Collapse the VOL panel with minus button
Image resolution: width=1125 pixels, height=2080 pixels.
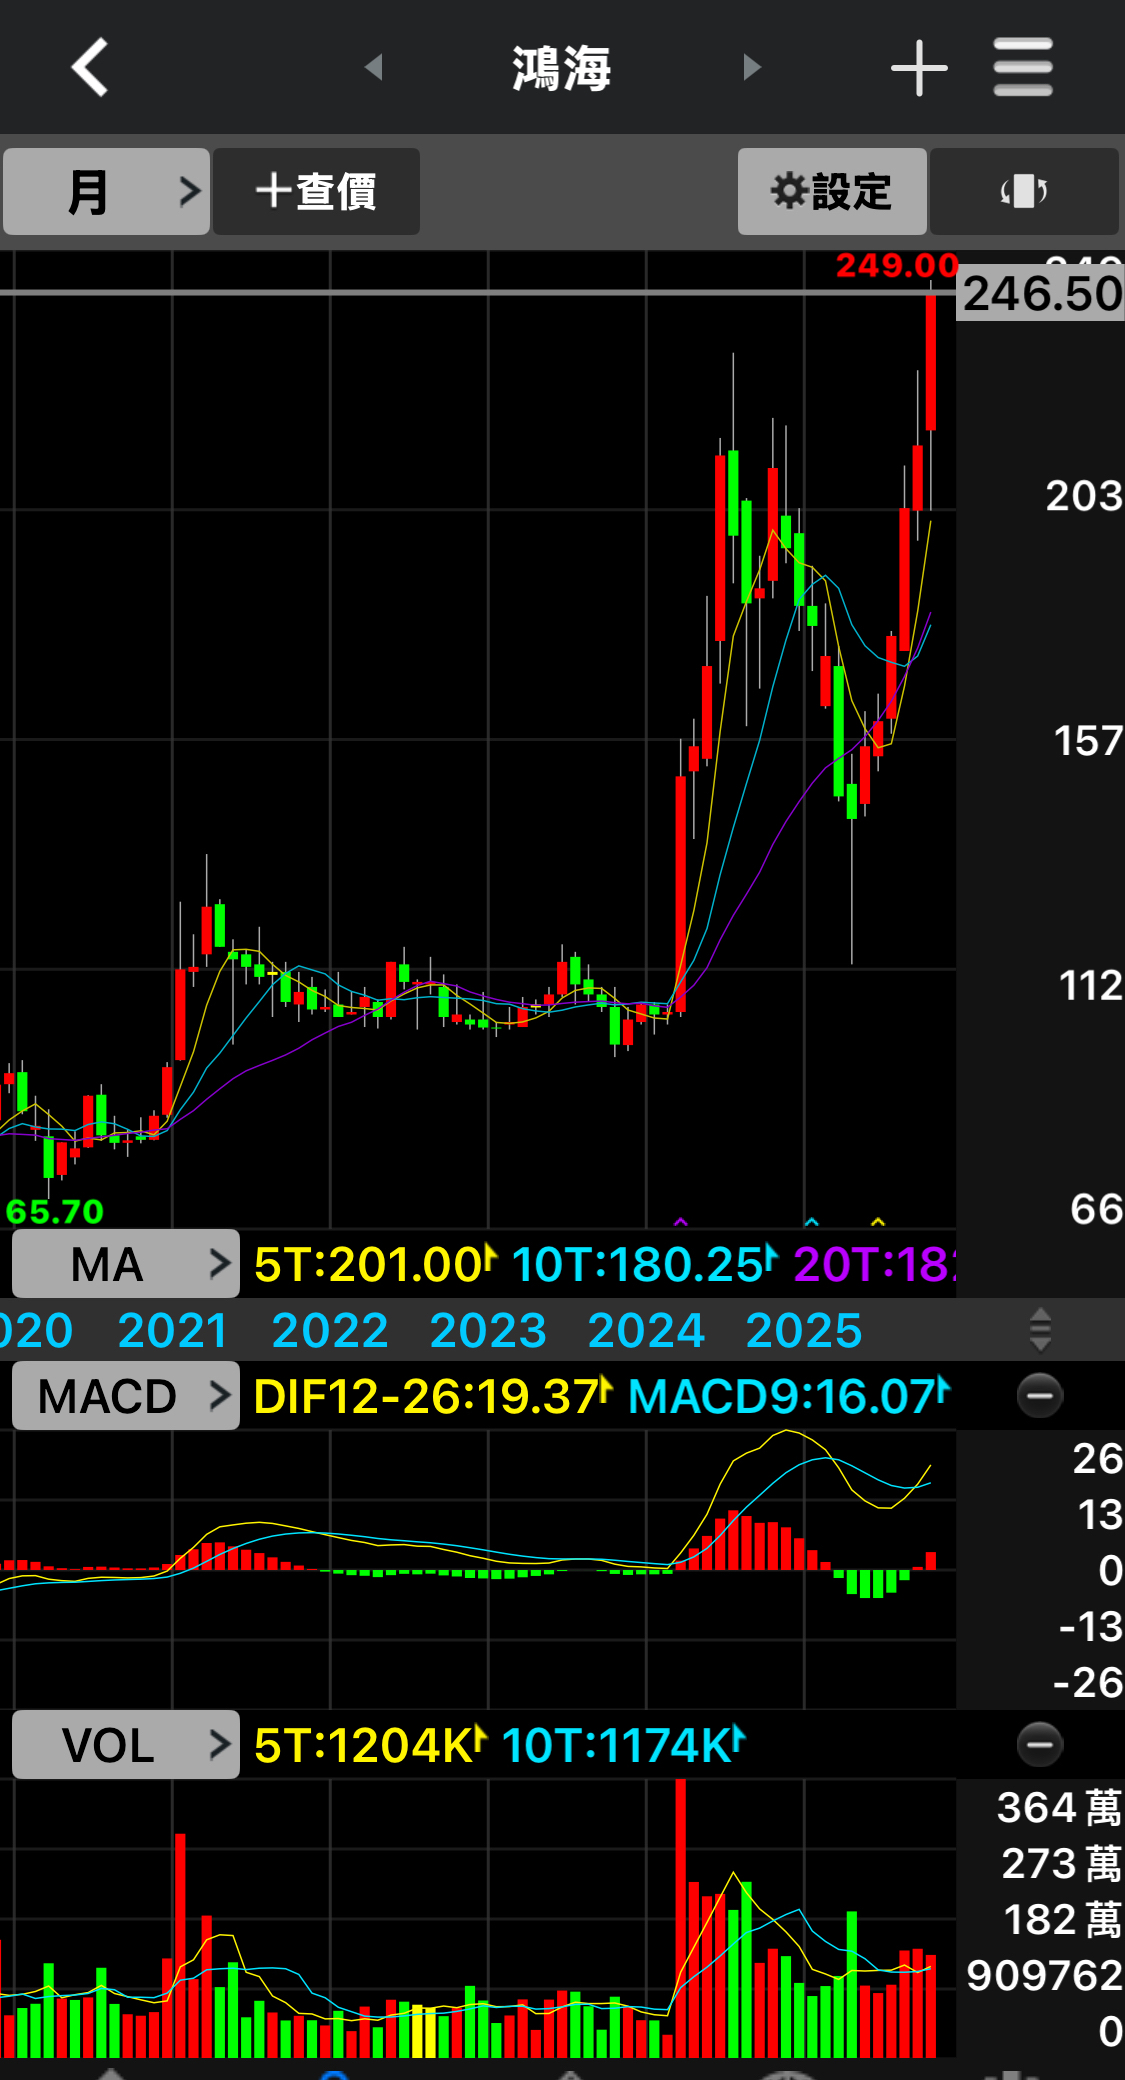pos(1040,1745)
